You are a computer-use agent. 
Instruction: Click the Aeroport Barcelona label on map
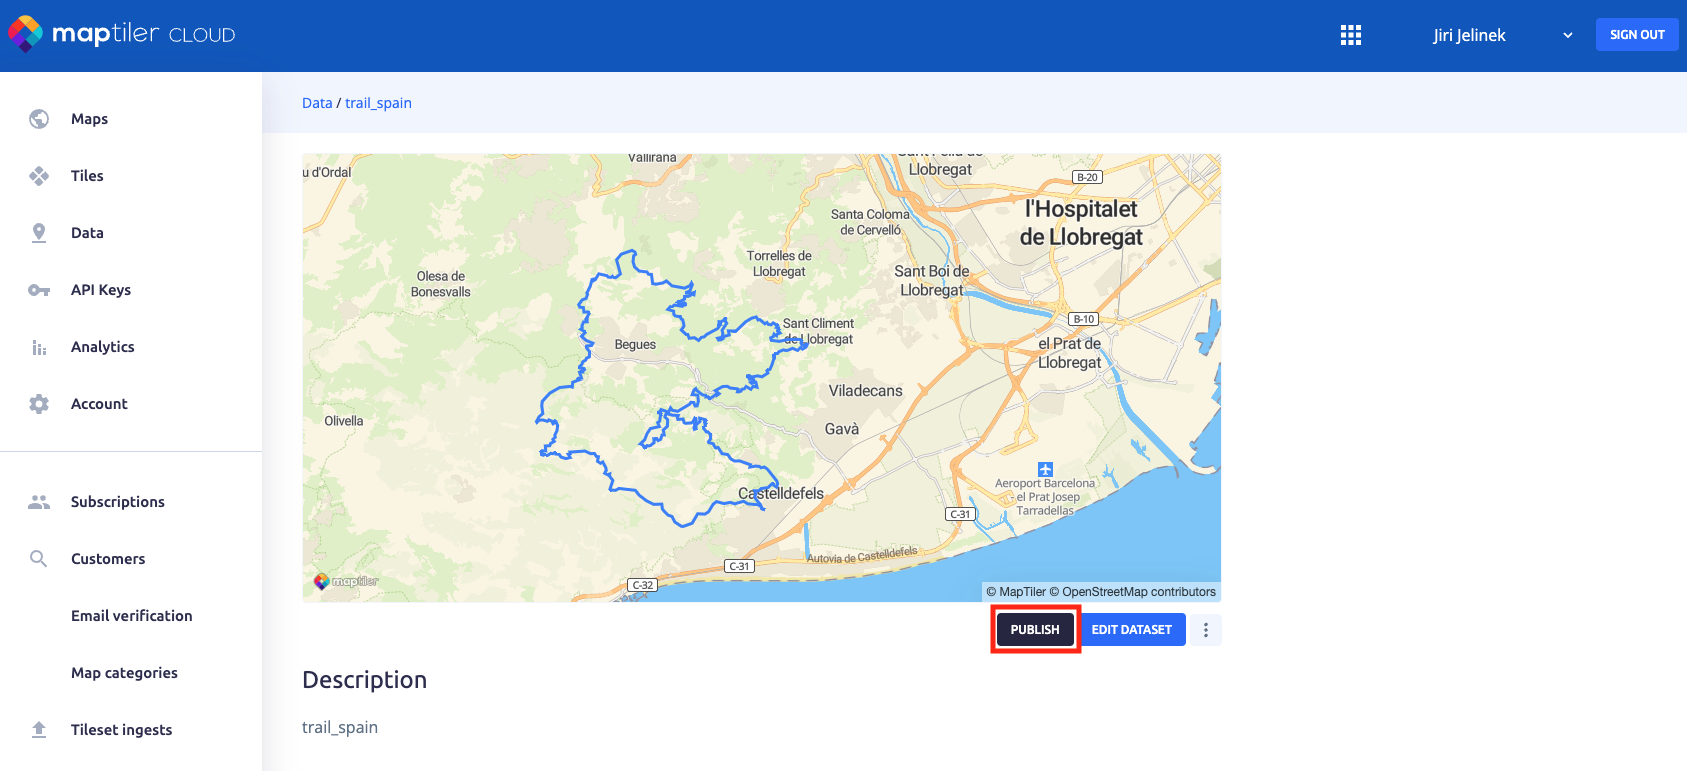[1046, 497]
